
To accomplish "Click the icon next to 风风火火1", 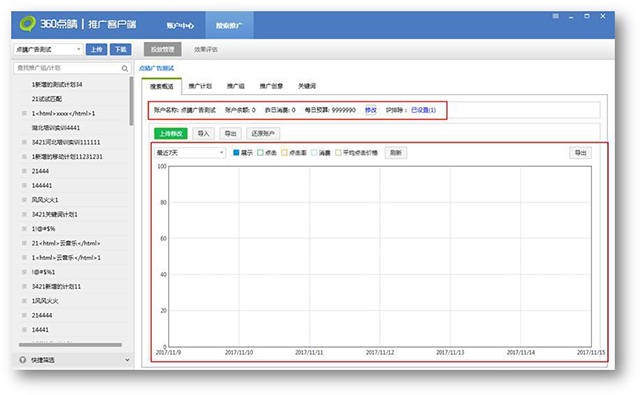I will coord(24,200).
